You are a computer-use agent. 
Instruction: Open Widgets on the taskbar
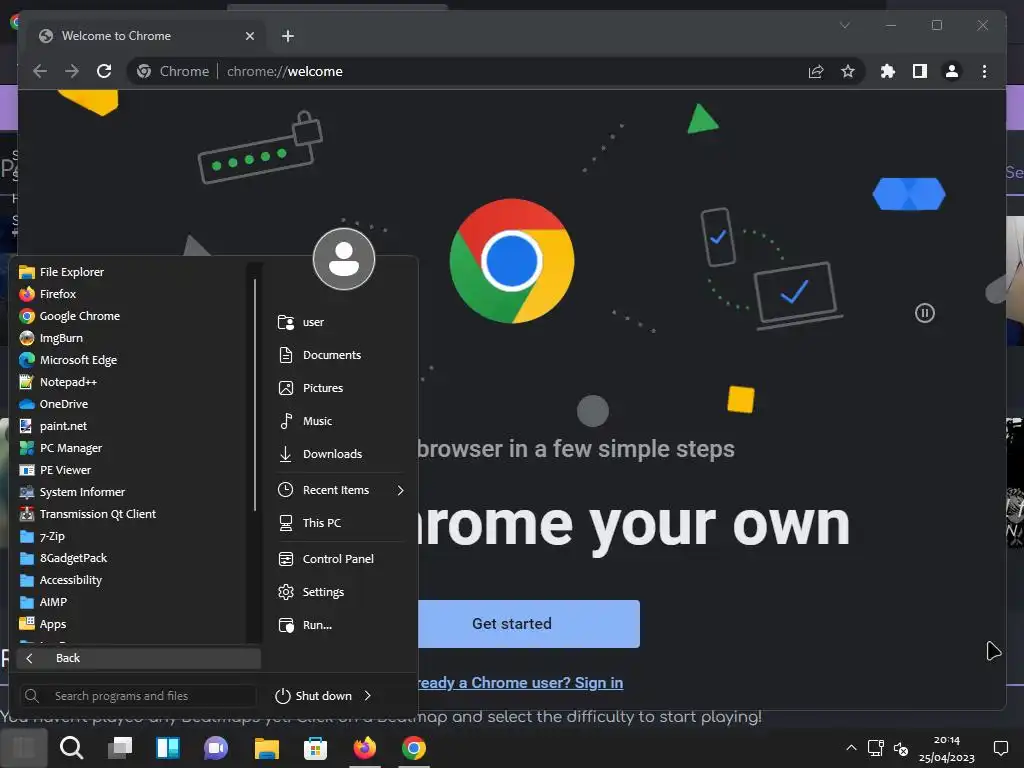coord(168,748)
